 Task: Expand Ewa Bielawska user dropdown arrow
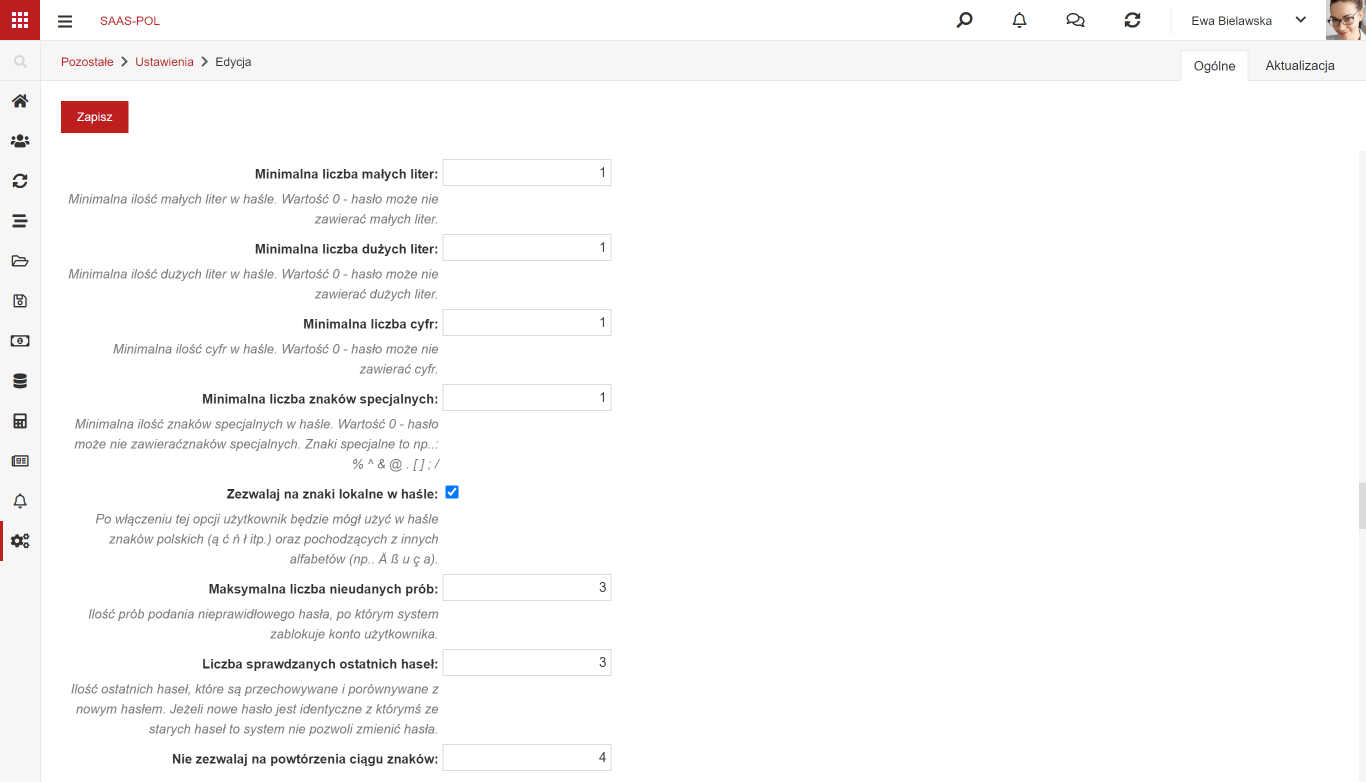(1301, 20)
